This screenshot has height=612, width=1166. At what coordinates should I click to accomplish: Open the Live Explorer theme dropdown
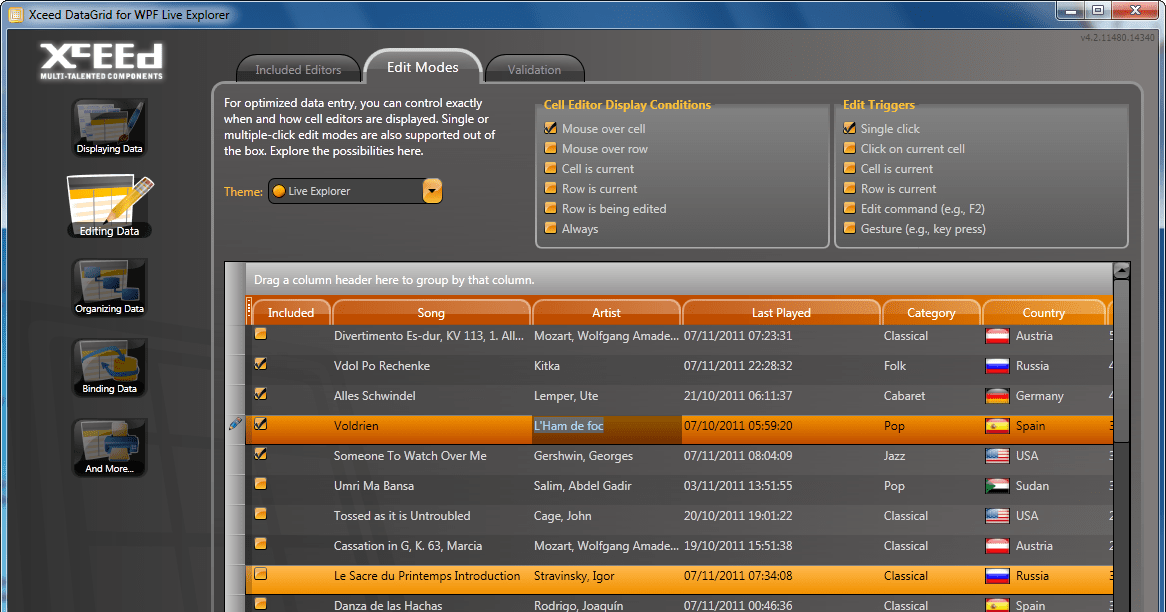click(x=432, y=190)
